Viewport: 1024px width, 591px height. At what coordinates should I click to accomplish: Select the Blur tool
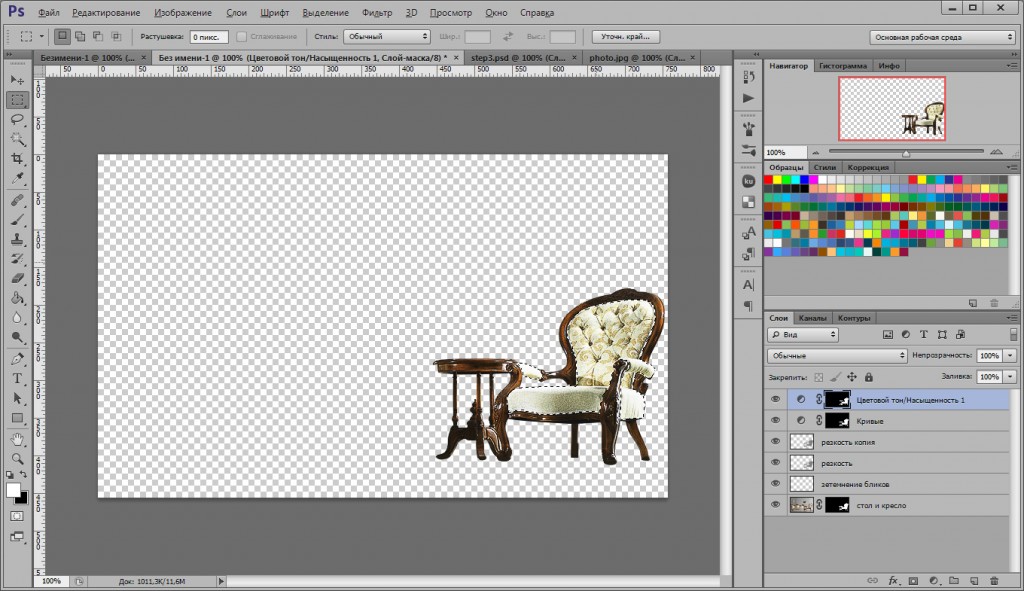click(x=17, y=318)
